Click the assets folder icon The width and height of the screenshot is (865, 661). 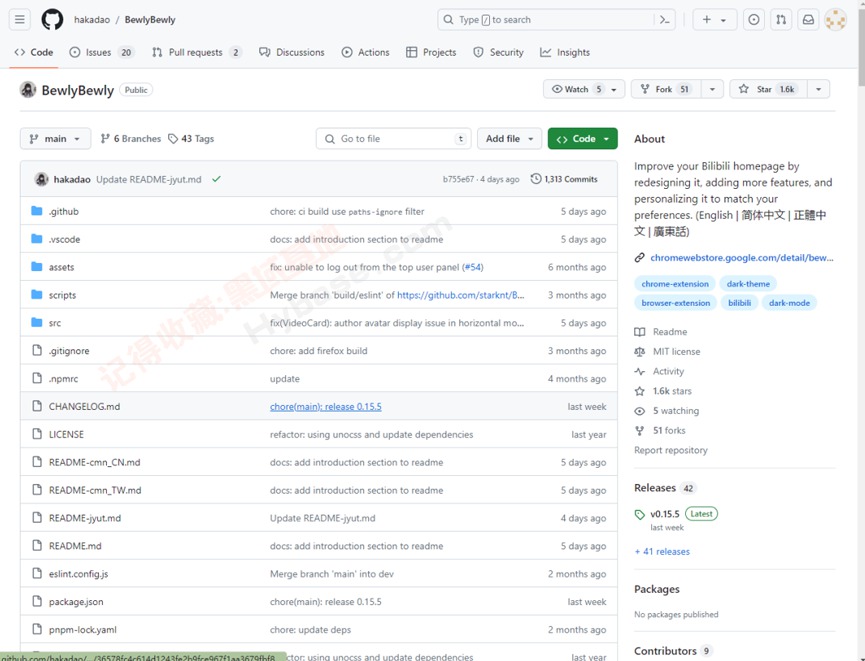37,266
